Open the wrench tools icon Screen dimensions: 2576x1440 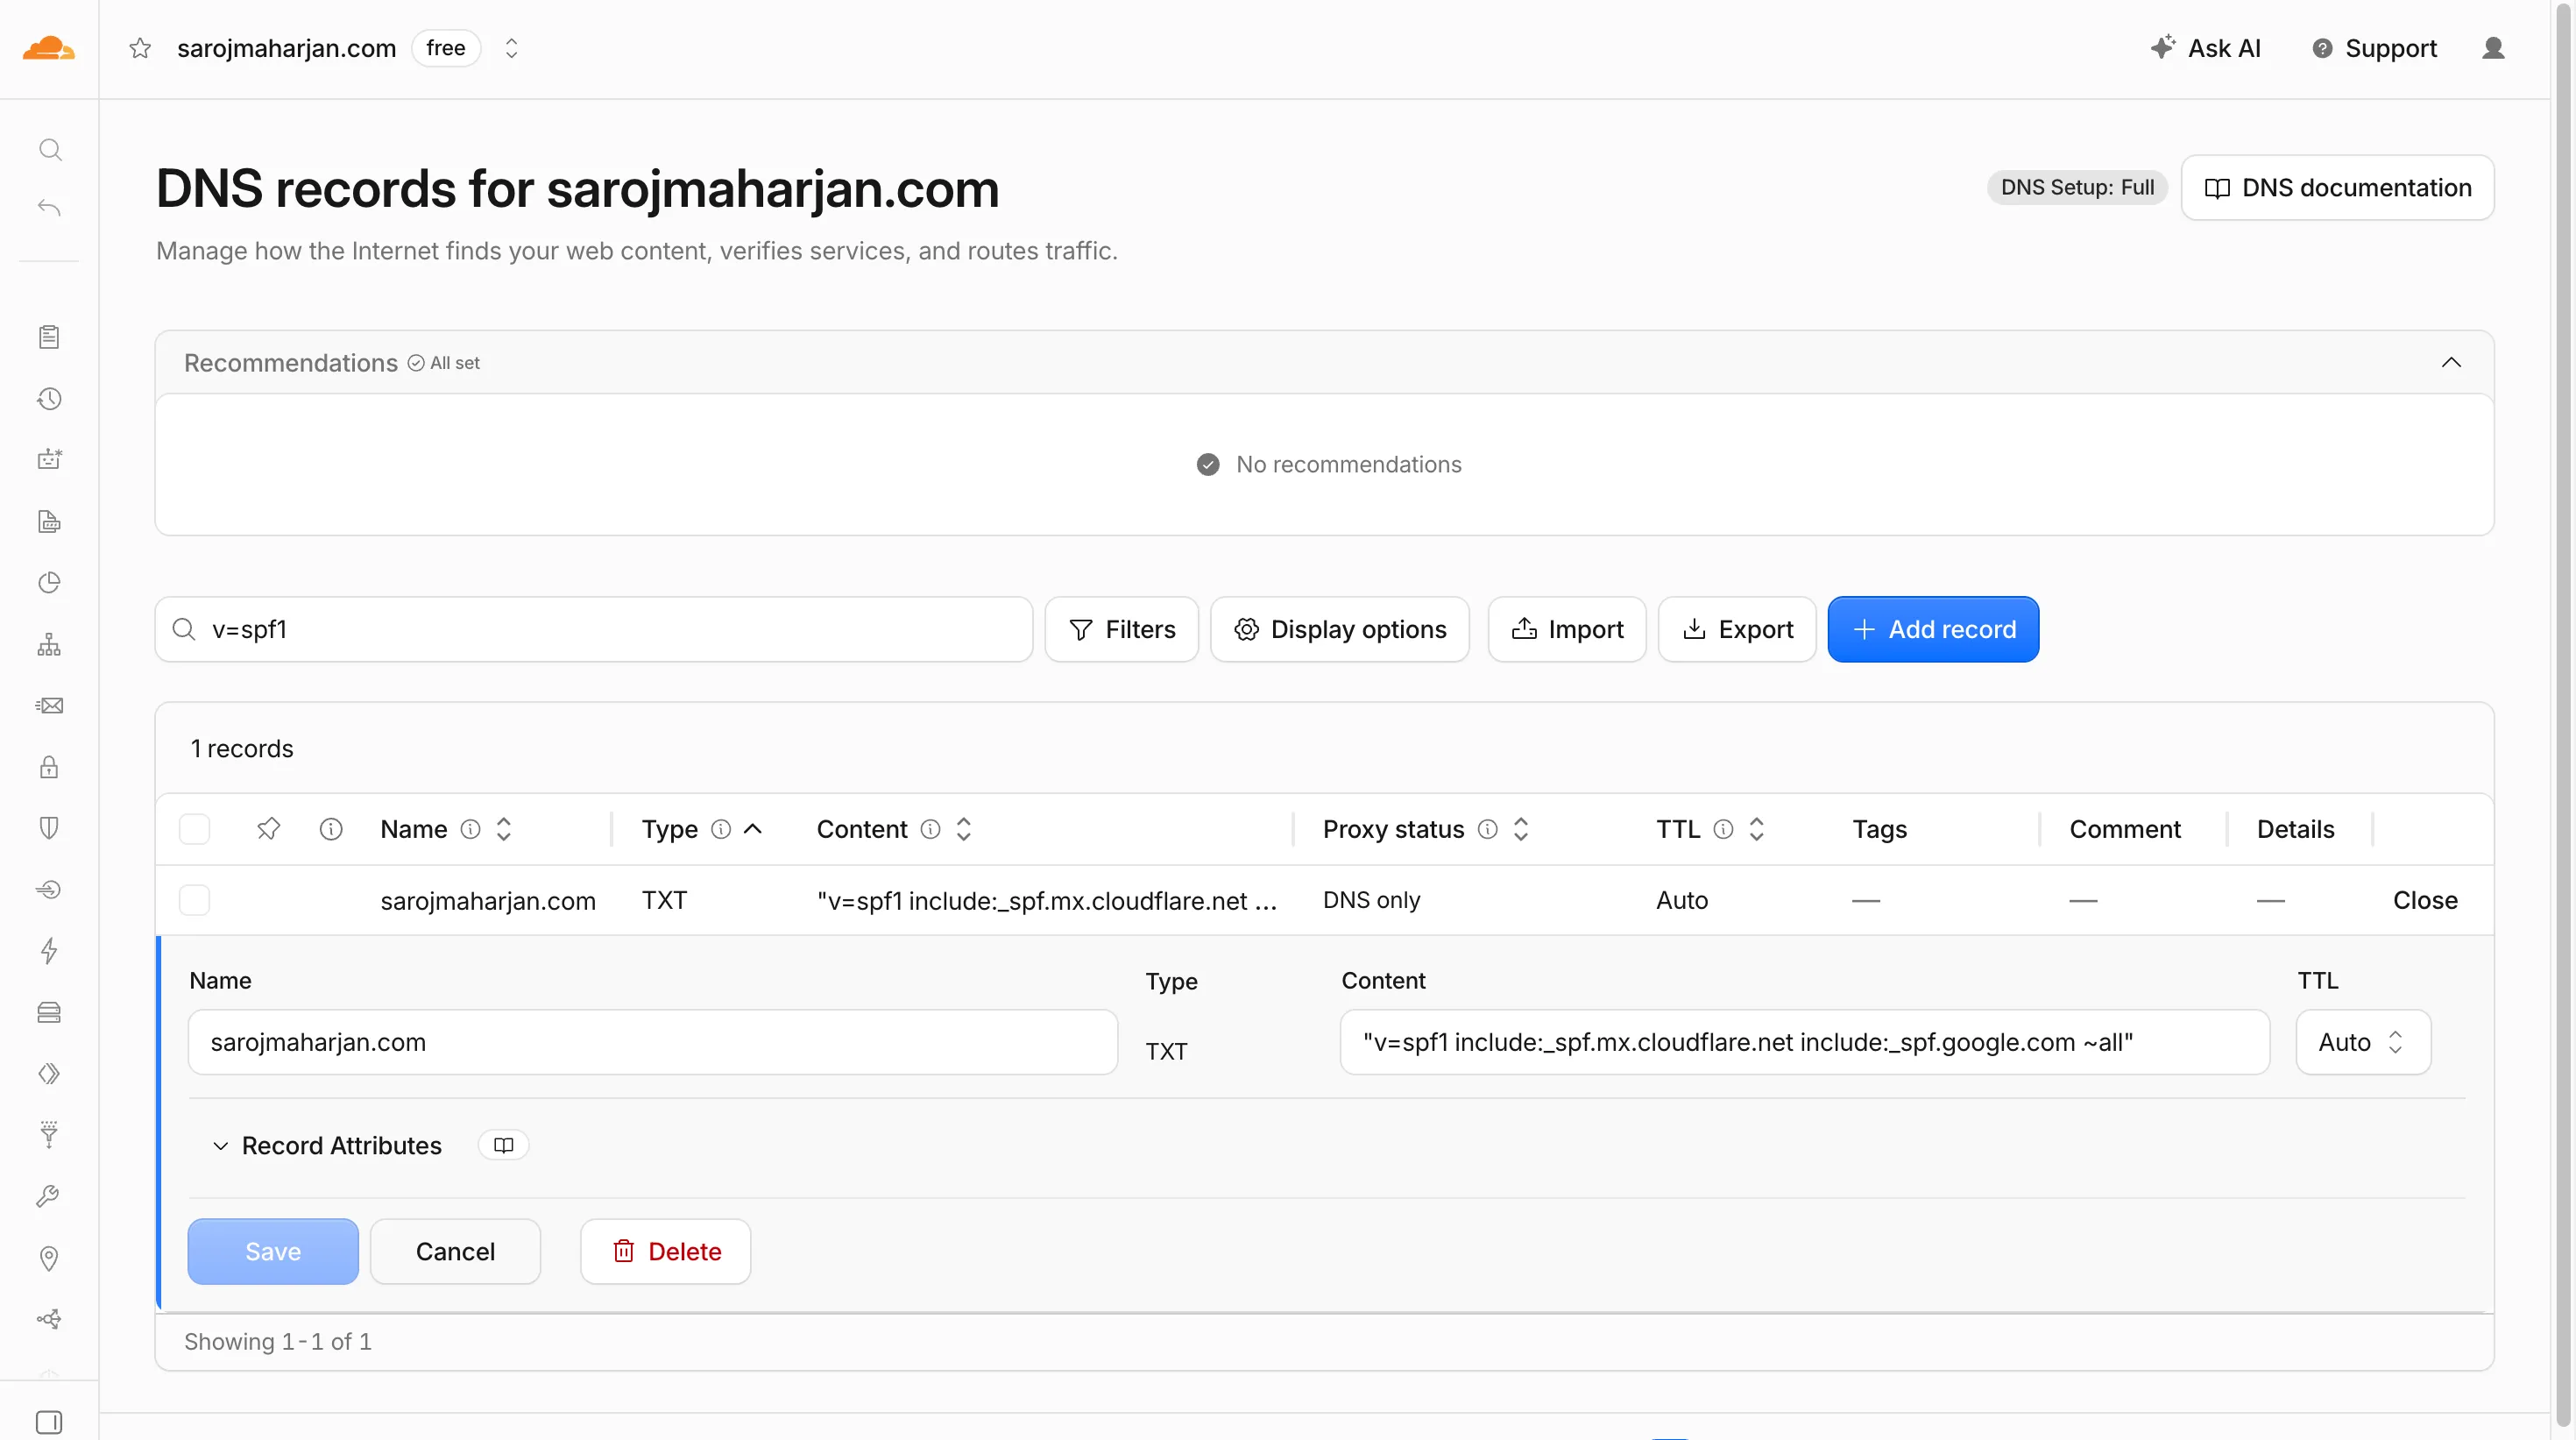point(49,1196)
